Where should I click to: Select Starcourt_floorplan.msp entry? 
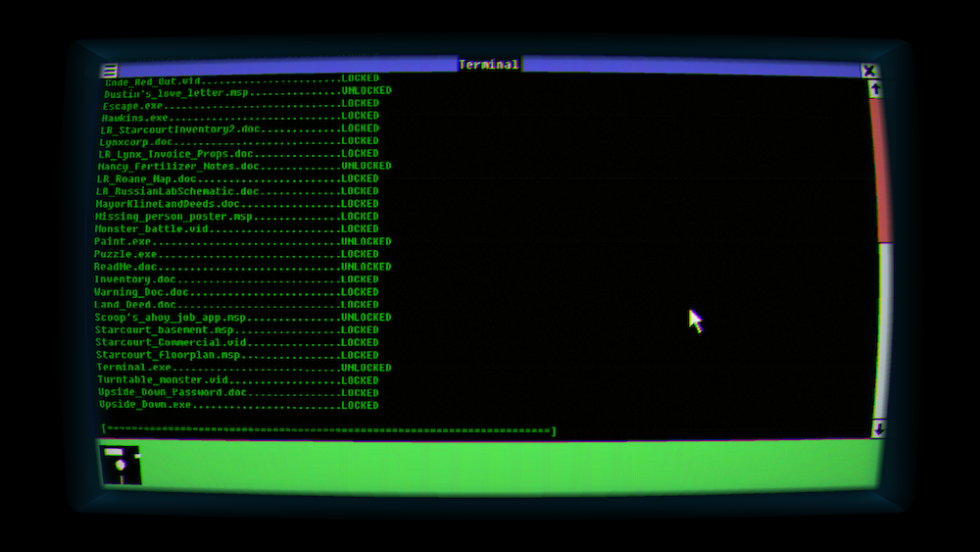[x=237, y=355]
